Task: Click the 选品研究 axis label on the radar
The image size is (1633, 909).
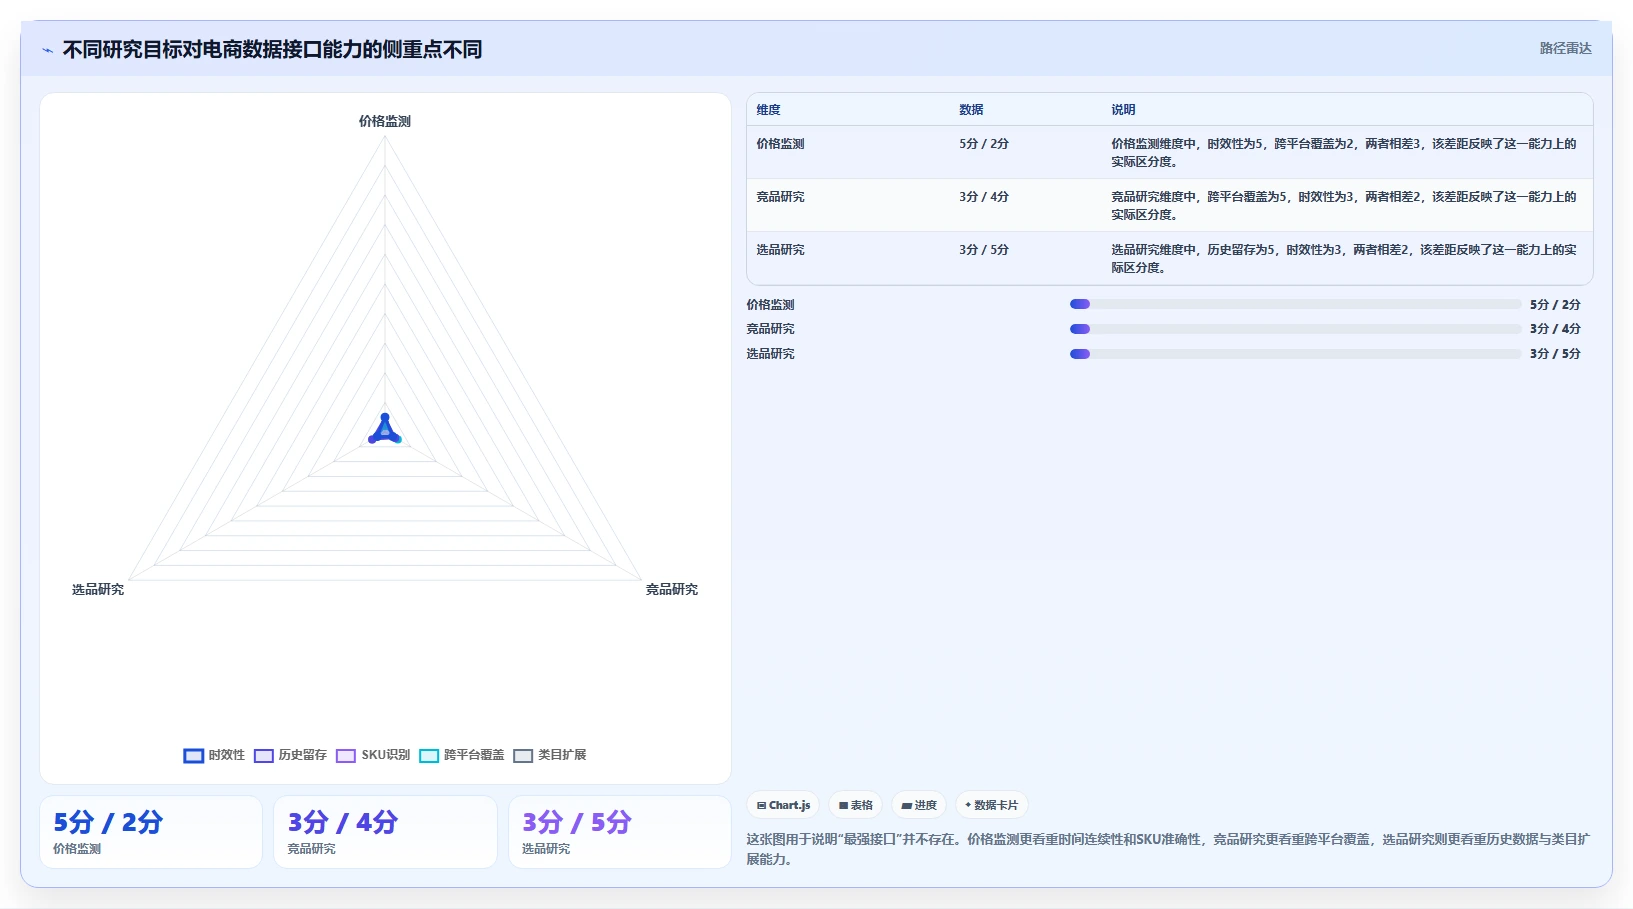Action: 98,590
